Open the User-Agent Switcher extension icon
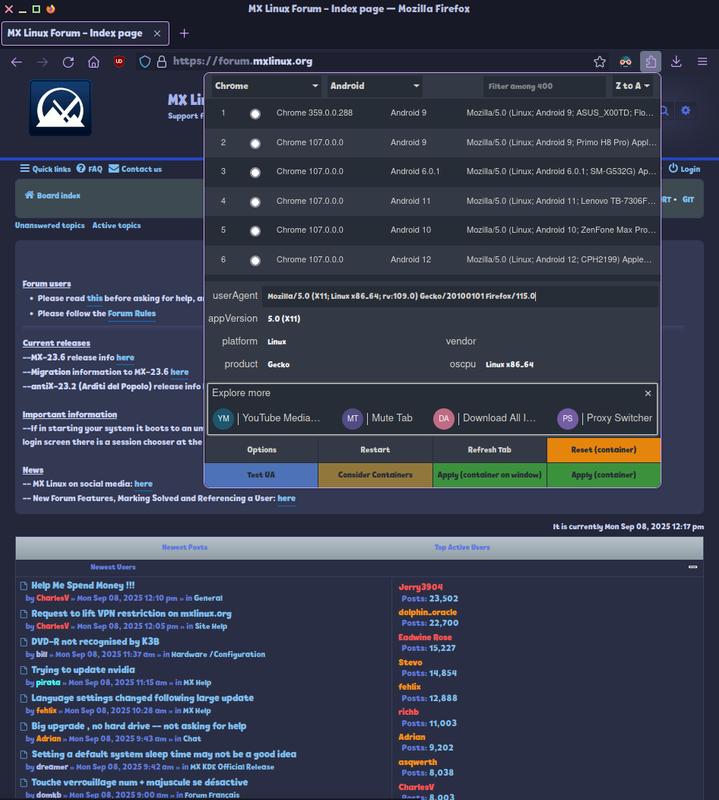The height and width of the screenshot is (800, 719). pyautogui.click(x=625, y=62)
